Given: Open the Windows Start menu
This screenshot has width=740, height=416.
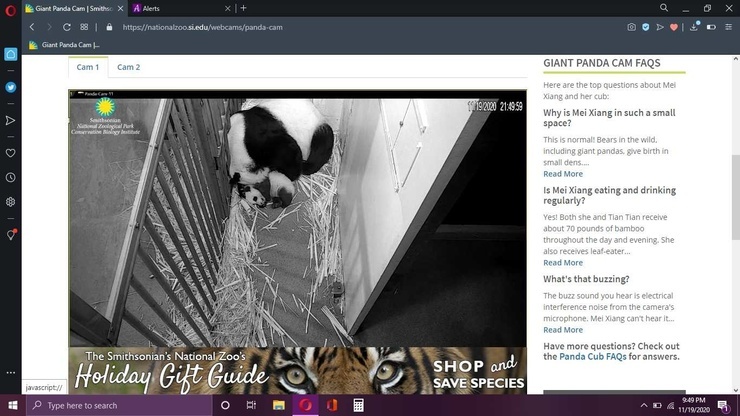Looking at the screenshot, I should [13, 405].
